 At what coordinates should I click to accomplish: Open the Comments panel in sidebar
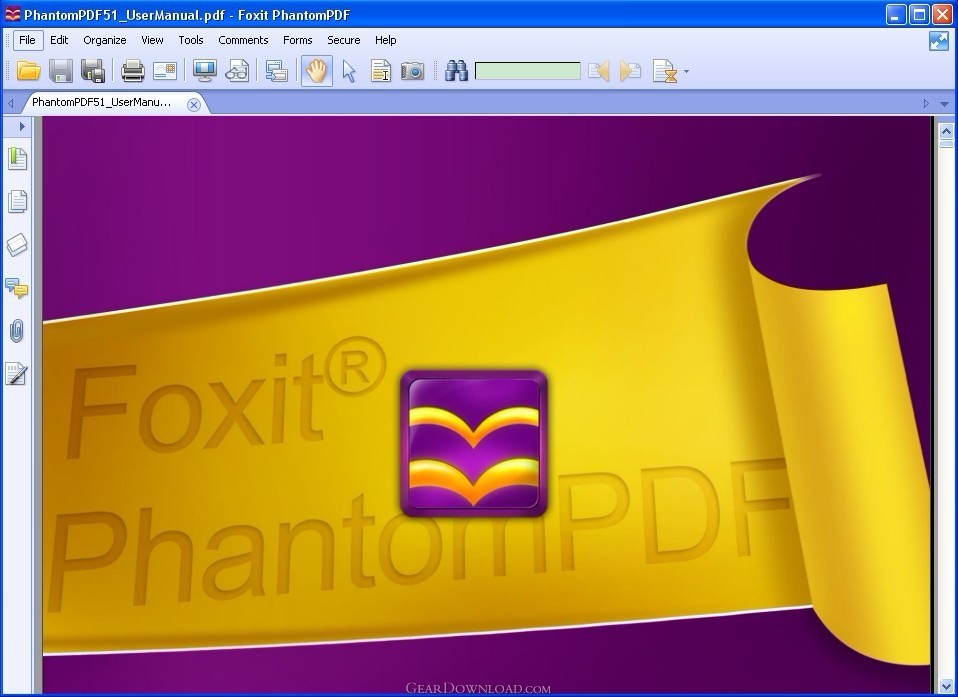click(x=16, y=288)
